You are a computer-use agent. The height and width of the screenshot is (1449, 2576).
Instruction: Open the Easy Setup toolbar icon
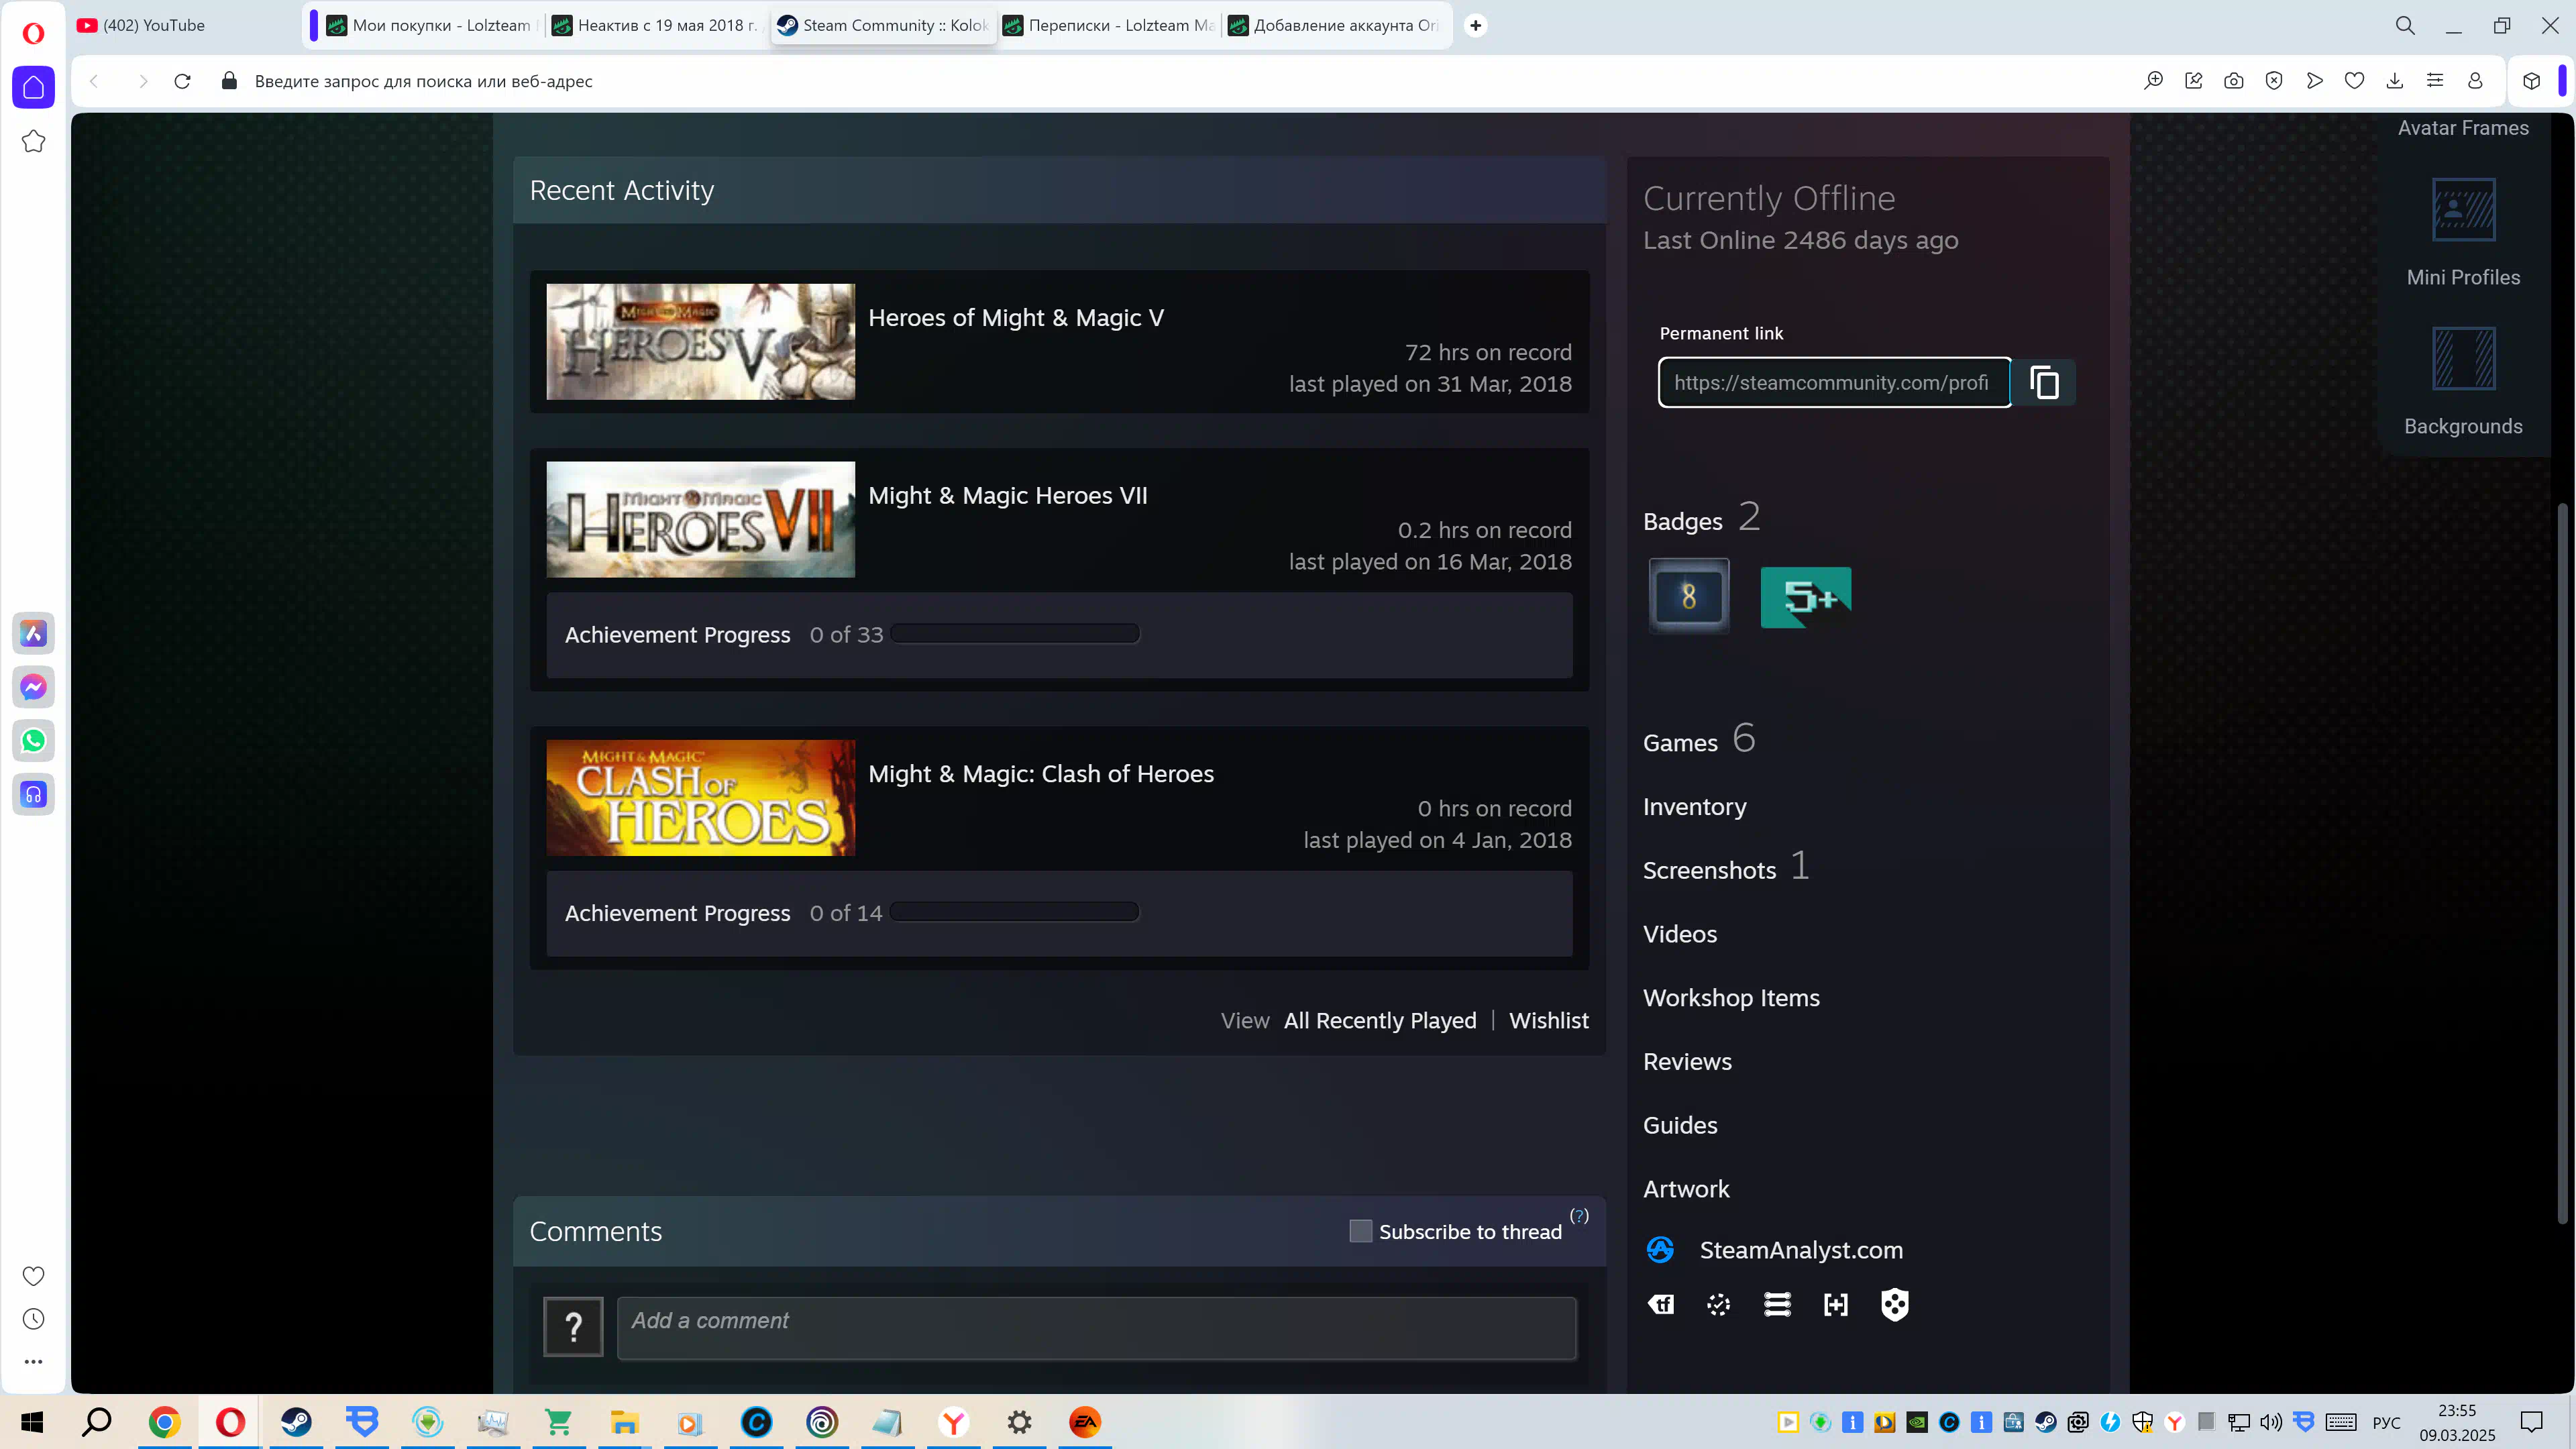tap(2435, 81)
